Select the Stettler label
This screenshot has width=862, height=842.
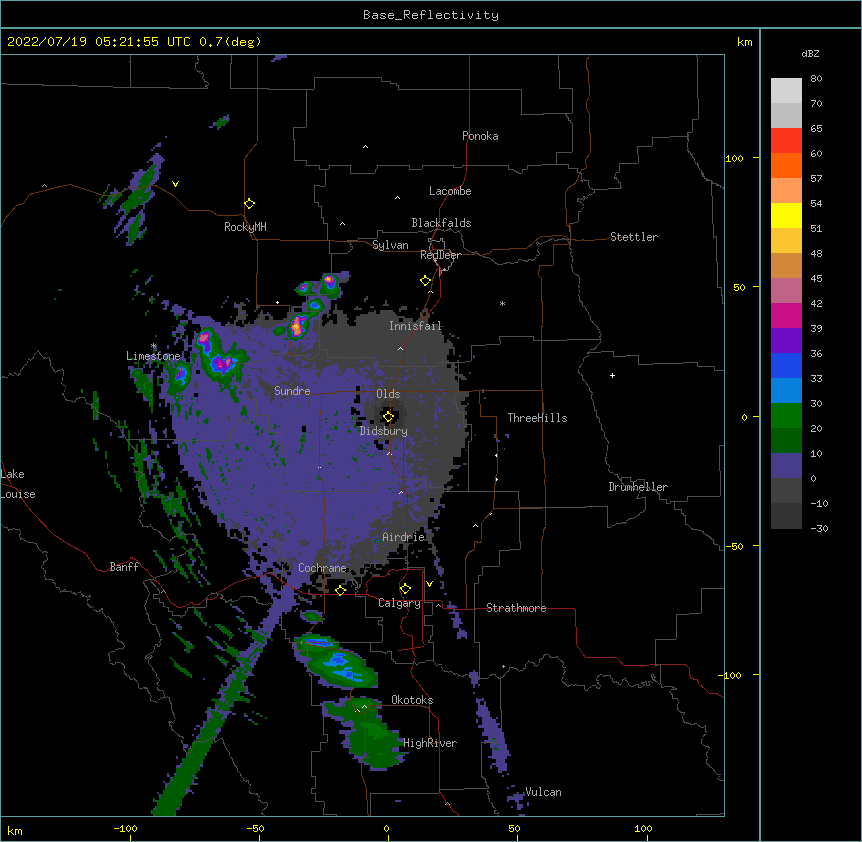634,237
